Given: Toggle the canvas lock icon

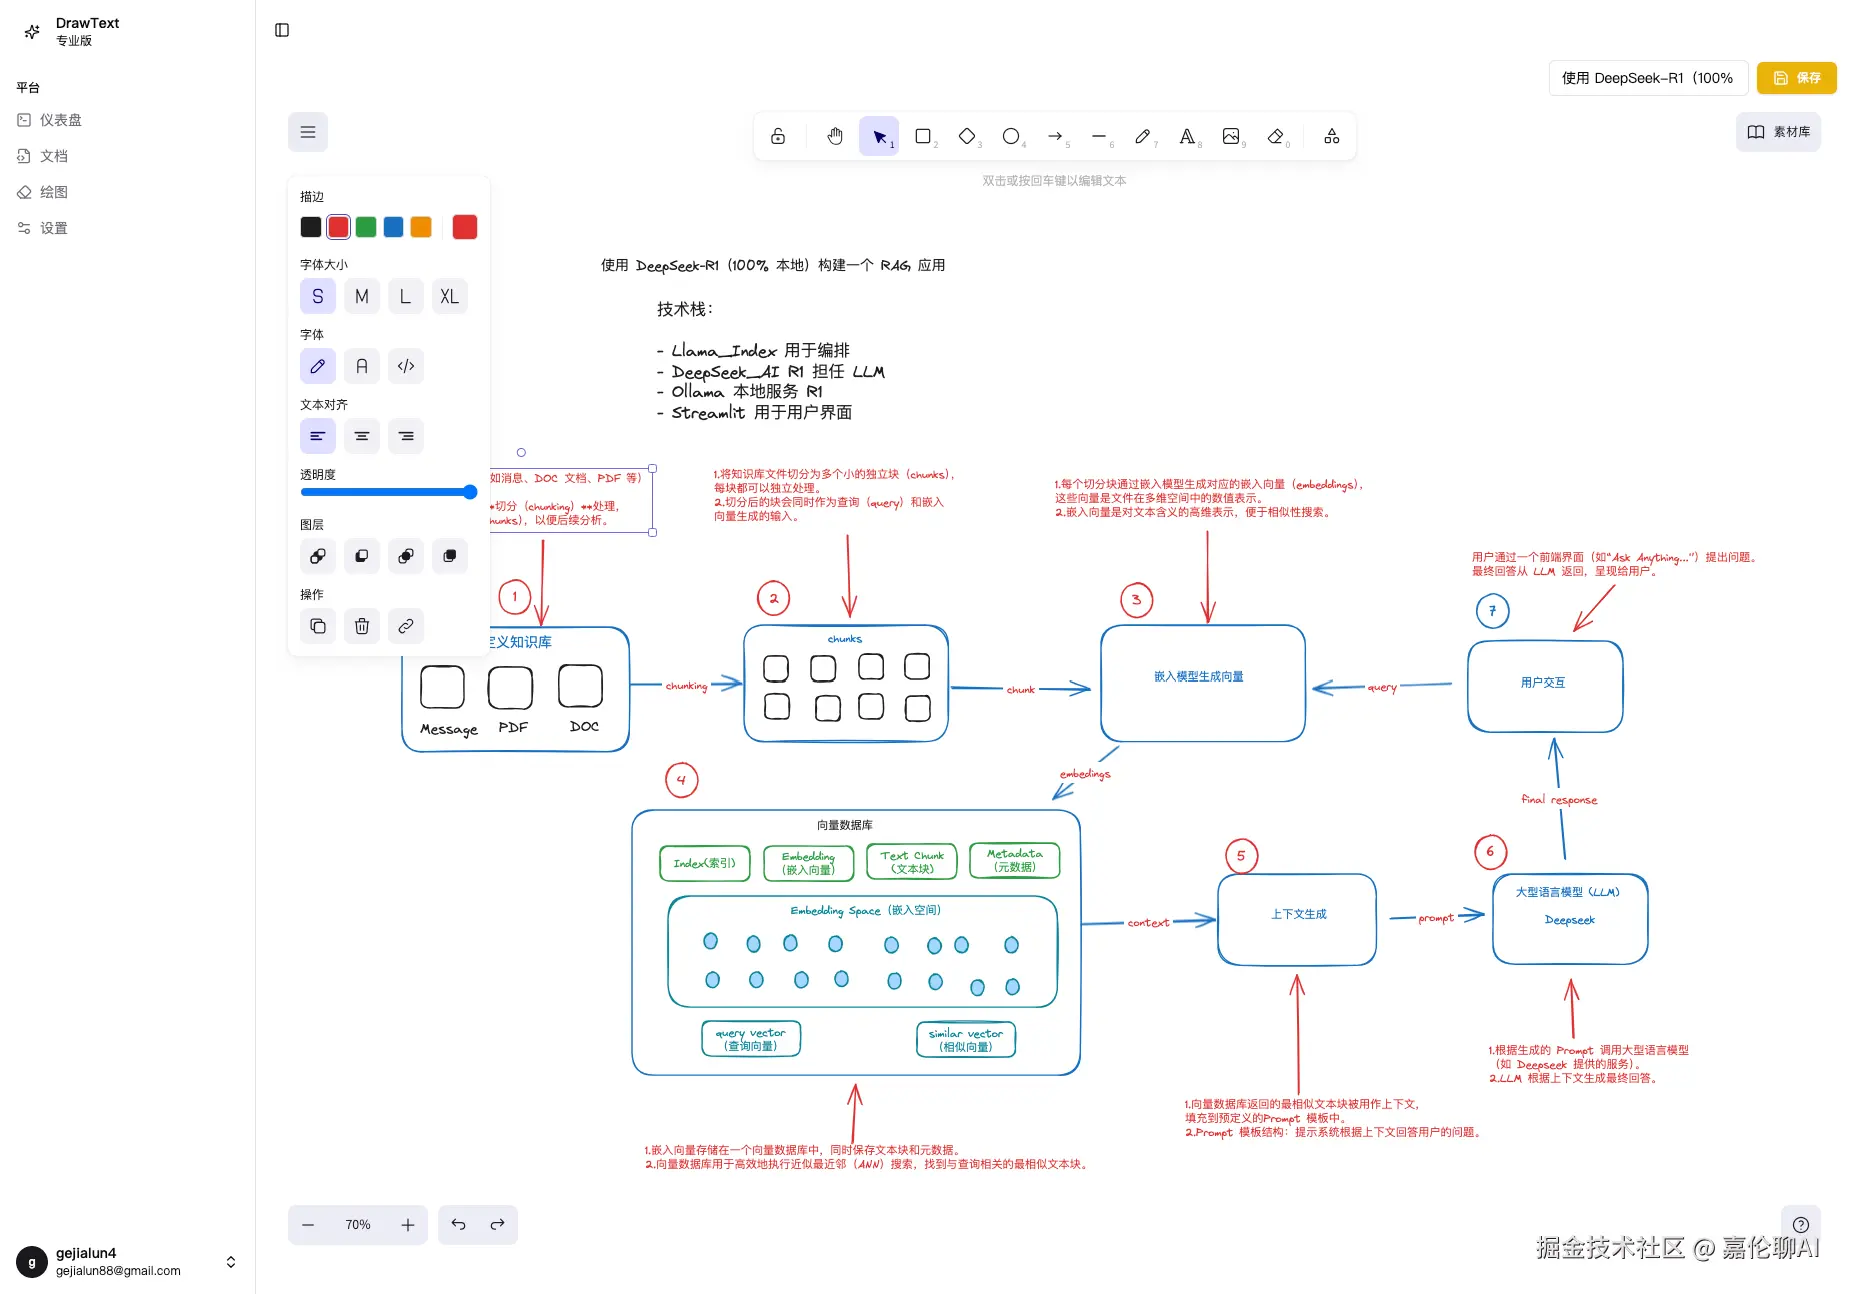Looking at the screenshot, I should click(778, 136).
